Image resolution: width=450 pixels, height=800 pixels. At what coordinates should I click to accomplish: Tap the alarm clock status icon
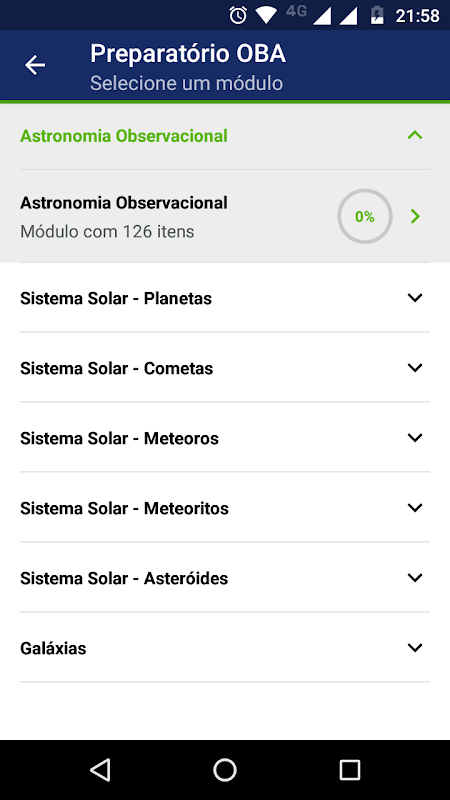pos(238,15)
